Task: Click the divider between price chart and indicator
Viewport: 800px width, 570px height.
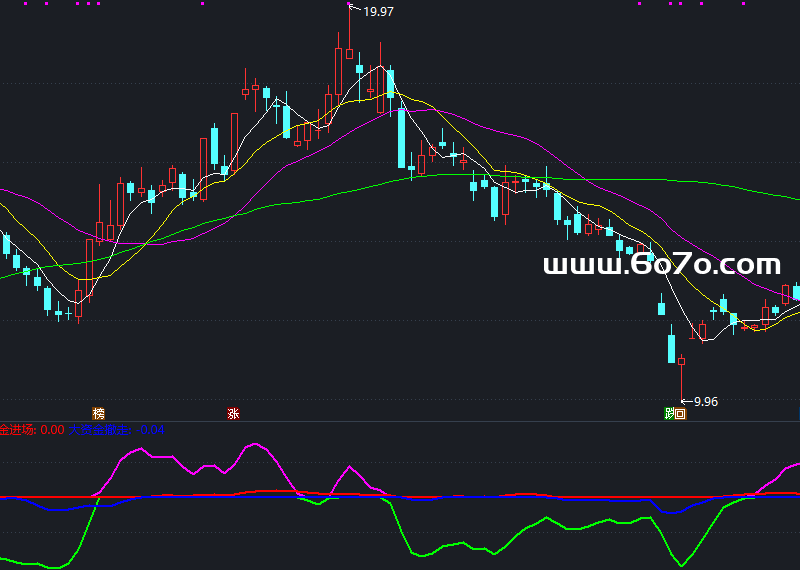Action: click(x=400, y=421)
